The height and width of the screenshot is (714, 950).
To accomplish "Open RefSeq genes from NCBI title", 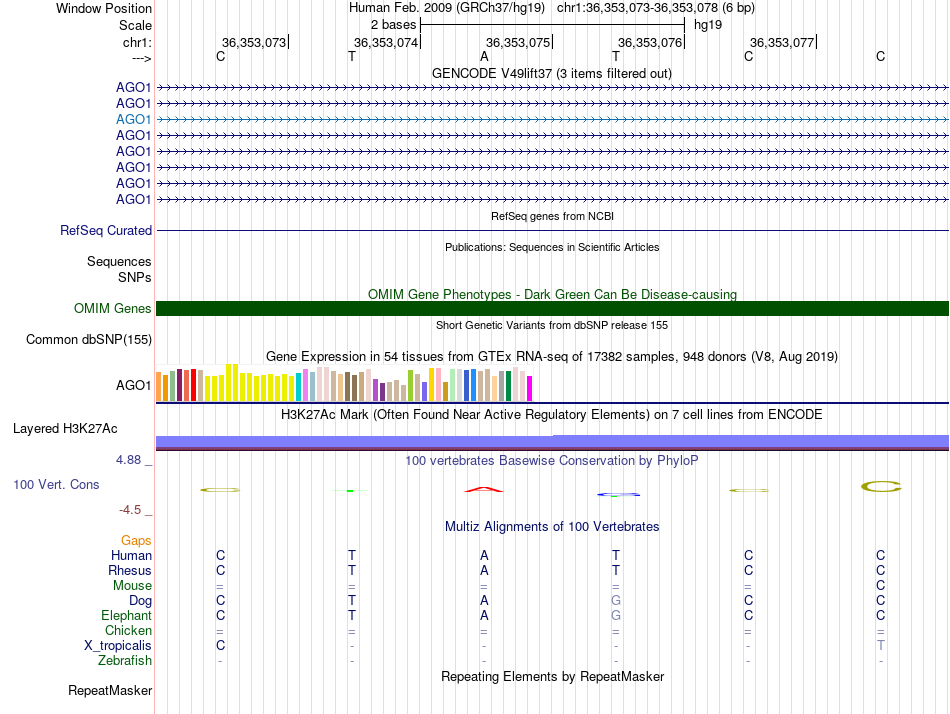I will (x=553, y=216).
